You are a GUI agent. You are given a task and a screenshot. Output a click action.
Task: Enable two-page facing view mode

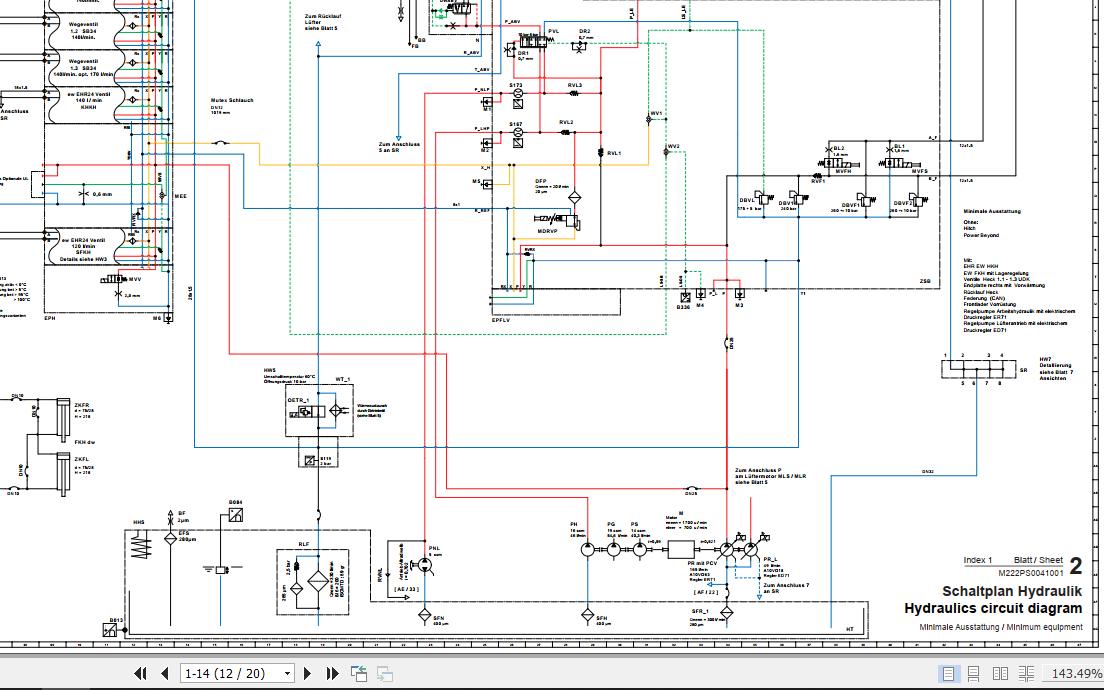tap(1000, 674)
